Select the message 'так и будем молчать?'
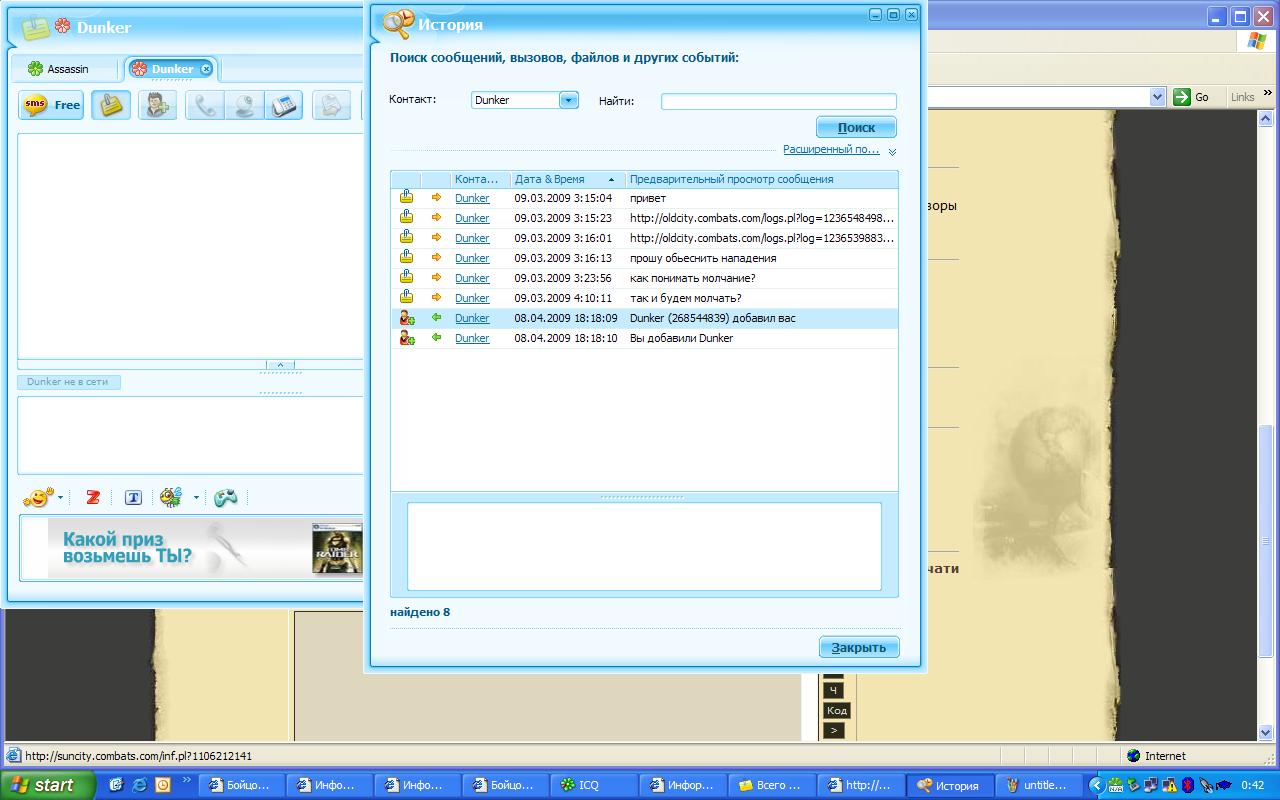The height and width of the screenshot is (800, 1280). point(686,298)
